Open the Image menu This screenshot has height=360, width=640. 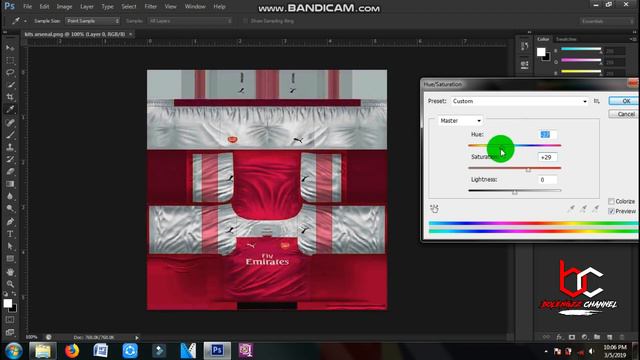click(64, 7)
